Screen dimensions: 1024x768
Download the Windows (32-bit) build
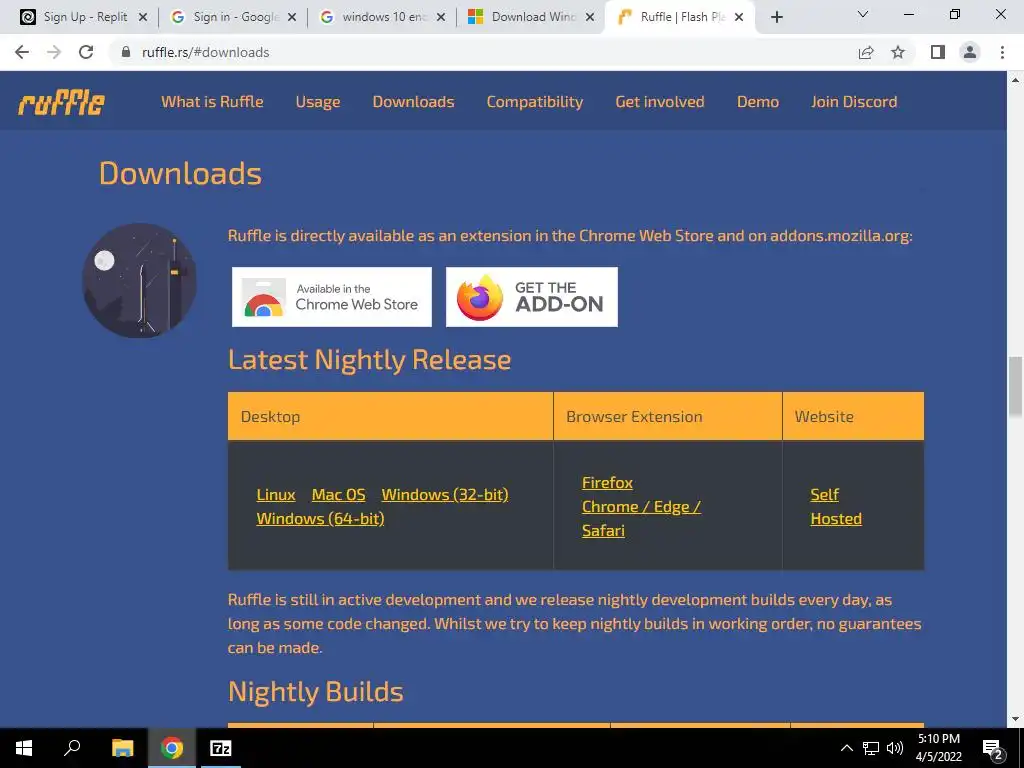click(x=445, y=494)
